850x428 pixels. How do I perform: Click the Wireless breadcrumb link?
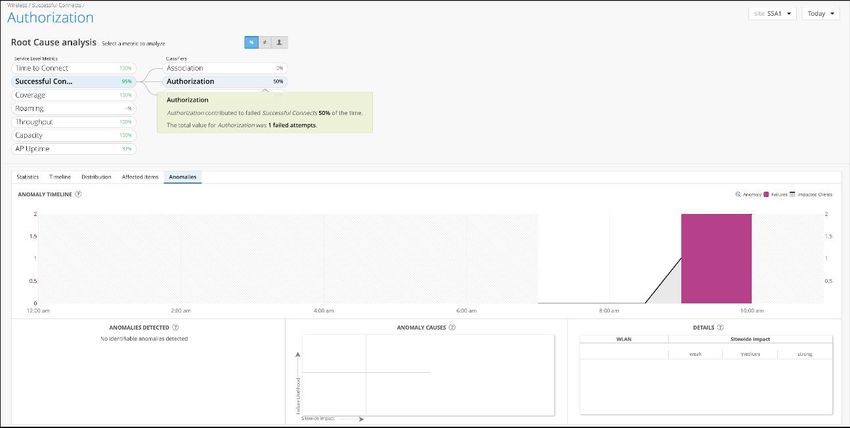click(x=17, y=5)
